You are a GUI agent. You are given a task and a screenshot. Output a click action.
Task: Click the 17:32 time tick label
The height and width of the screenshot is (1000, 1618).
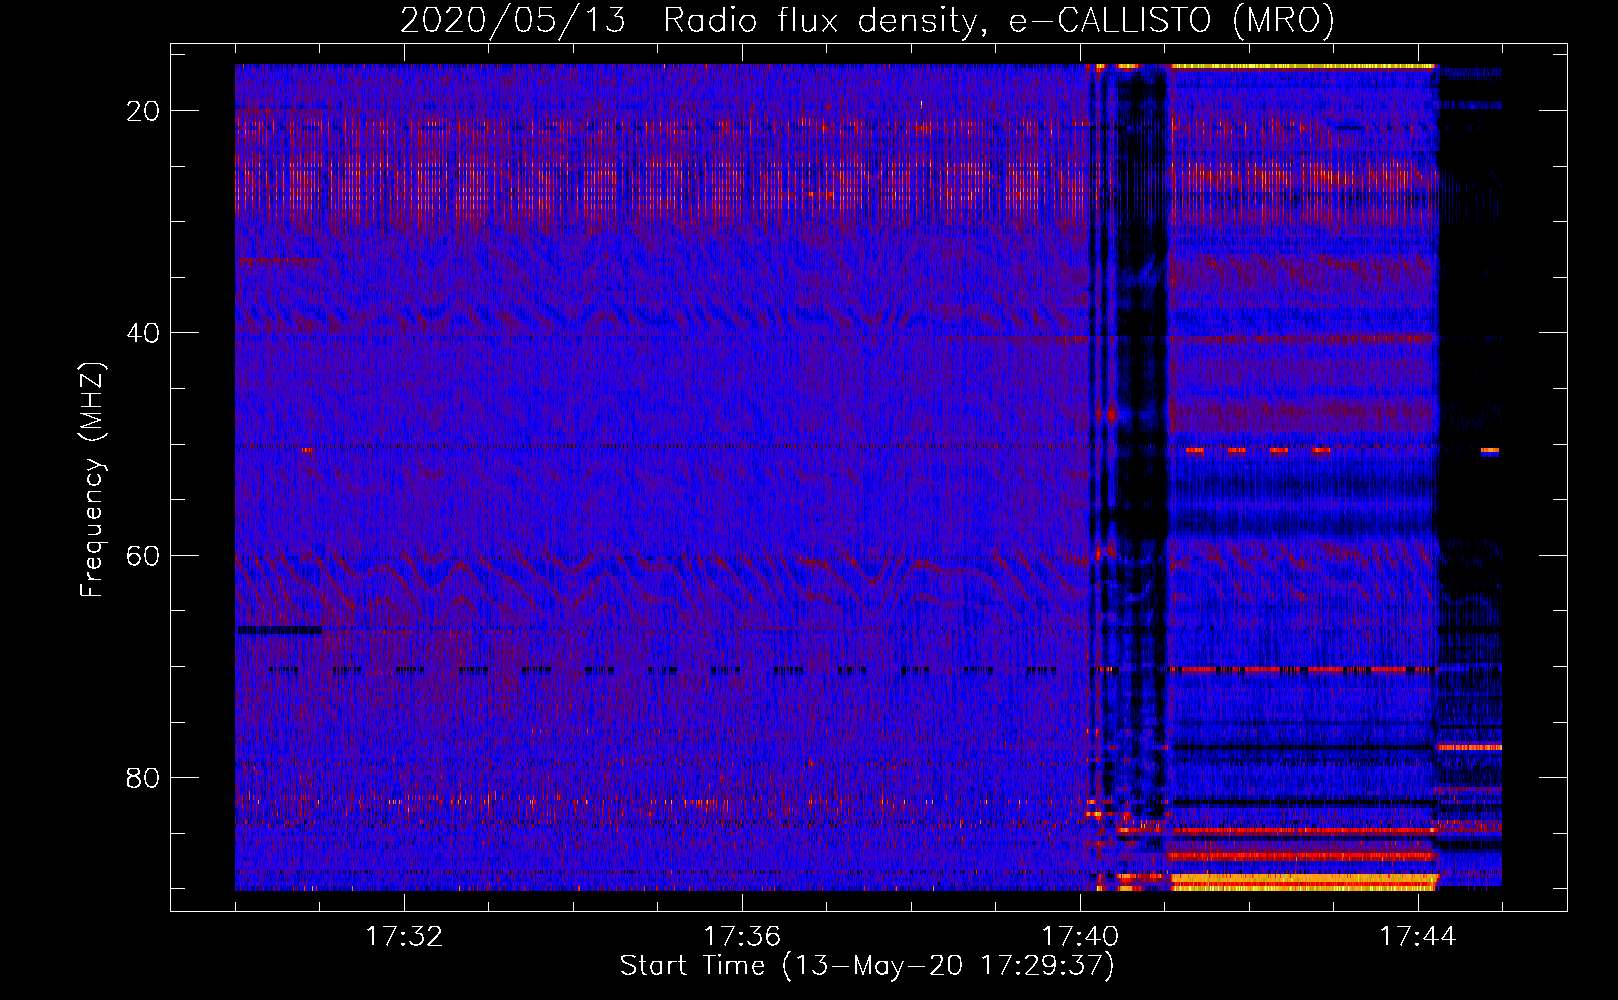click(x=404, y=937)
